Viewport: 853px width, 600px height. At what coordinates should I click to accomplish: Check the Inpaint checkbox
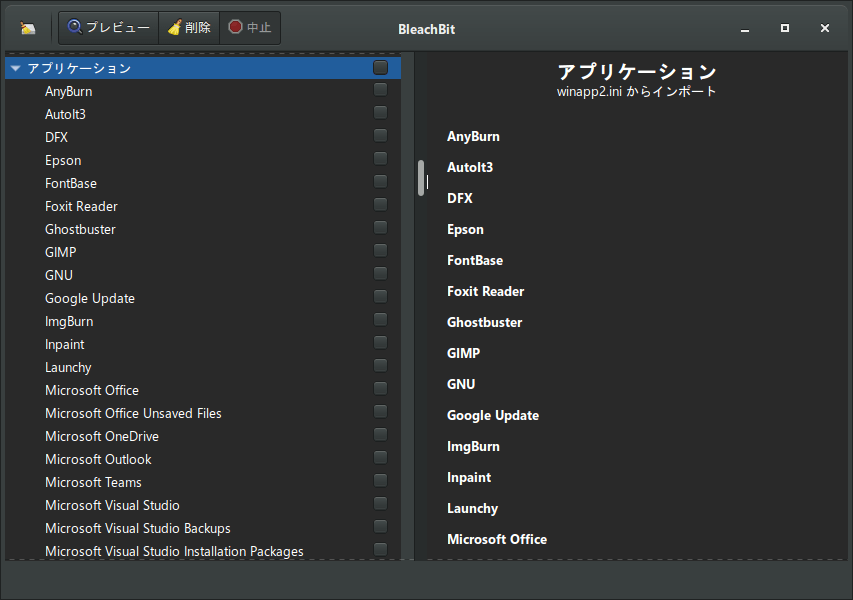click(380, 343)
